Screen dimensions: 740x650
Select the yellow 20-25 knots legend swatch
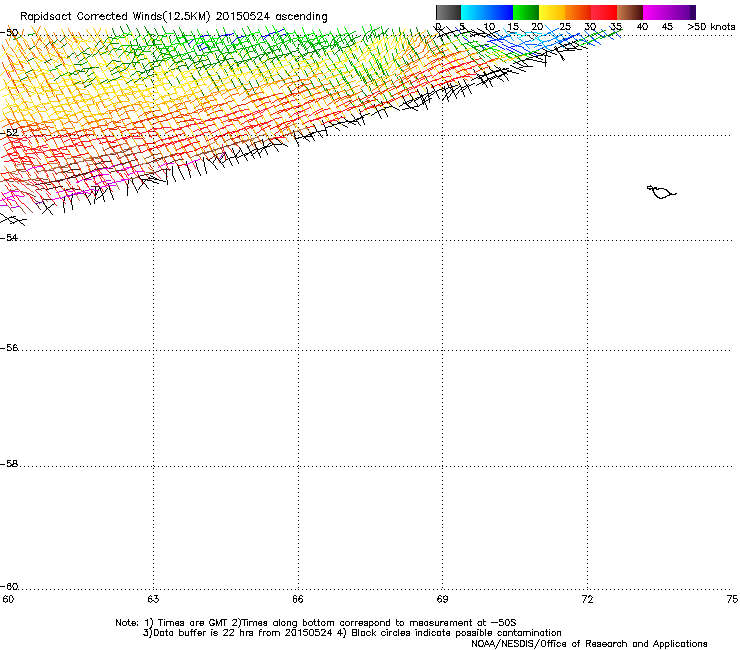point(552,12)
